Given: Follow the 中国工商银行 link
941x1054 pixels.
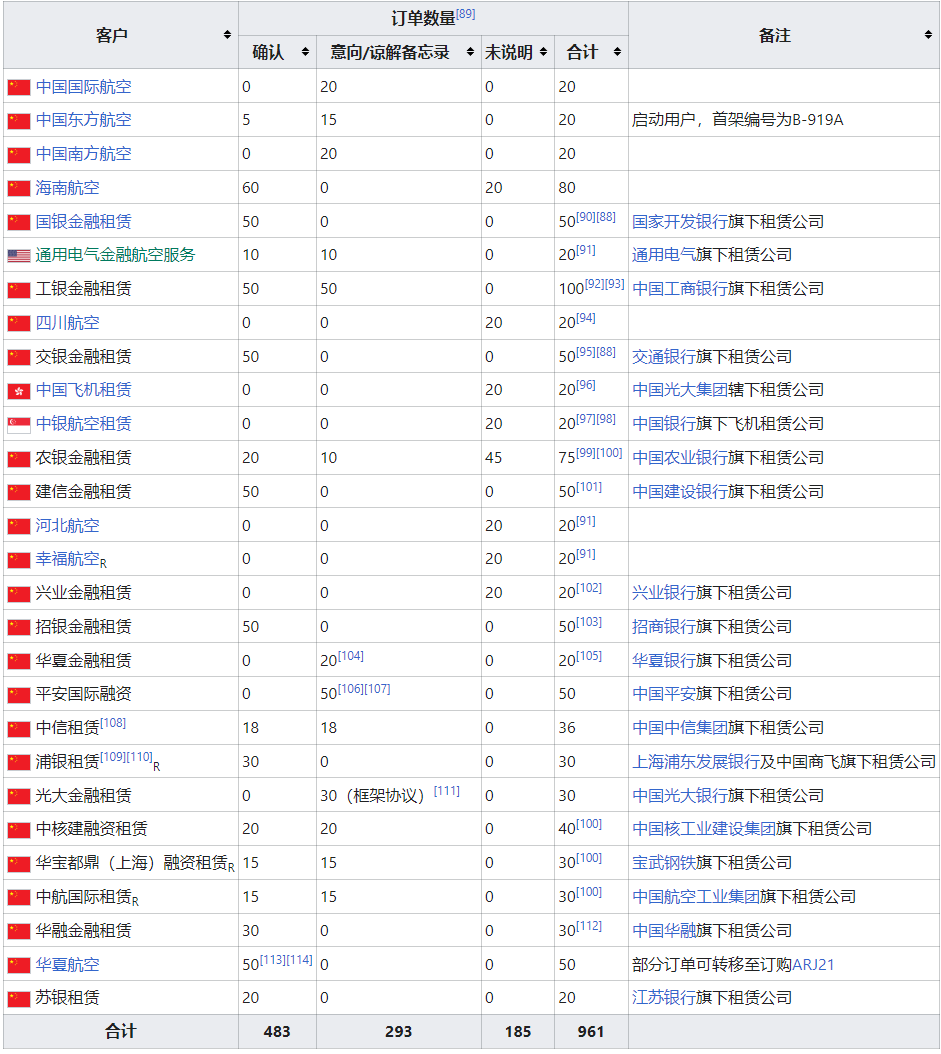Looking at the screenshot, I should coord(680,288).
